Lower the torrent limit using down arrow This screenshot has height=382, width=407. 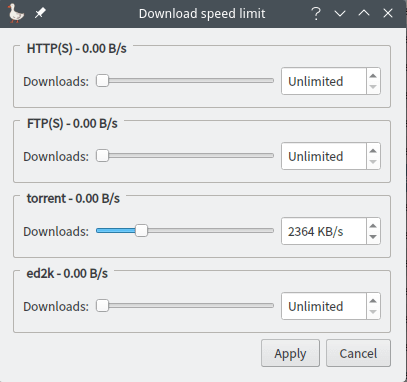point(373,237)
